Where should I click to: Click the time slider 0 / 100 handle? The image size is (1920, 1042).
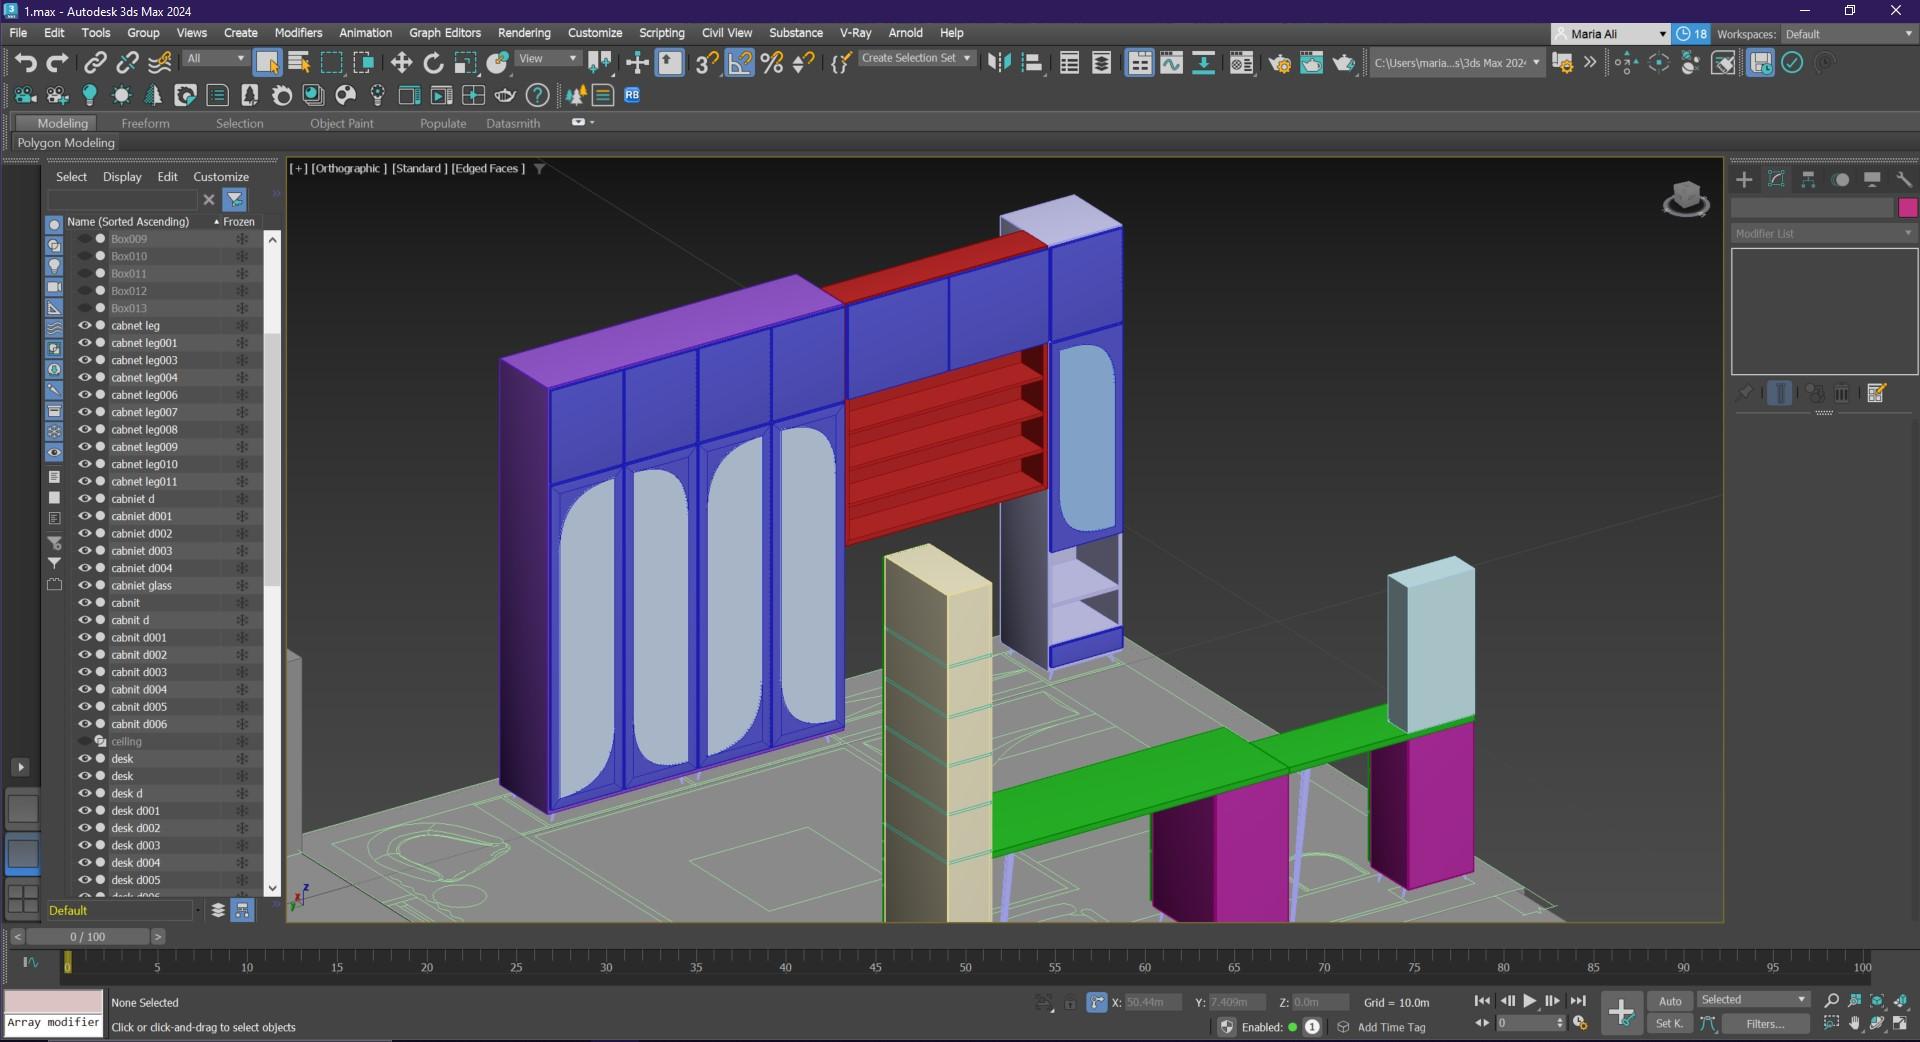click(x=88, y=937)
